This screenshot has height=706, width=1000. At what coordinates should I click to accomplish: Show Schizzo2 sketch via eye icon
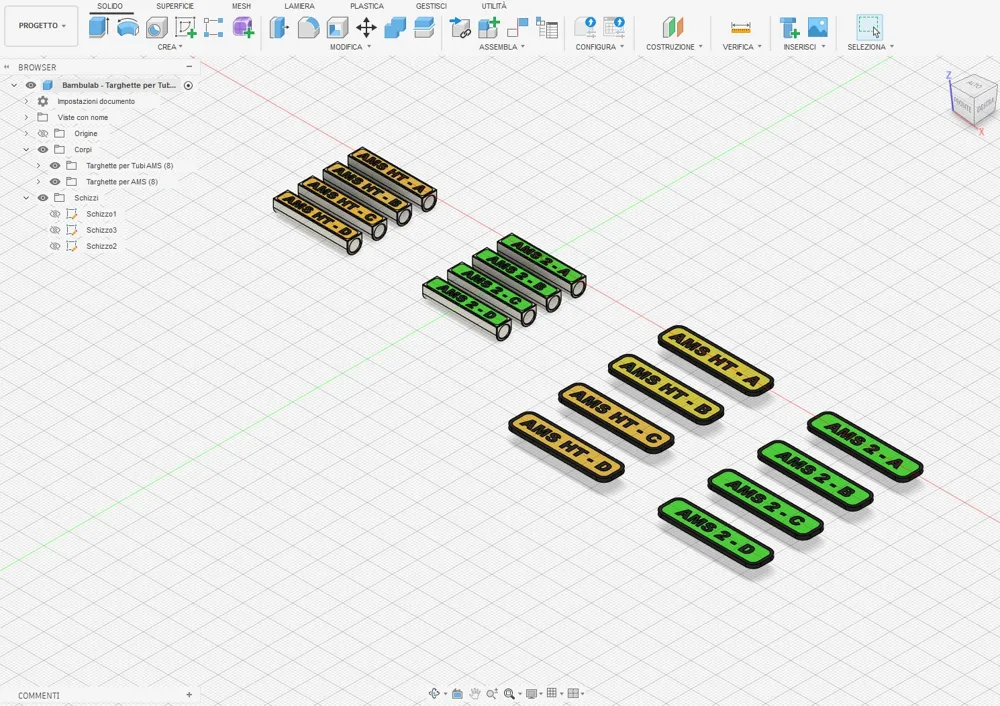pos(55,246)
